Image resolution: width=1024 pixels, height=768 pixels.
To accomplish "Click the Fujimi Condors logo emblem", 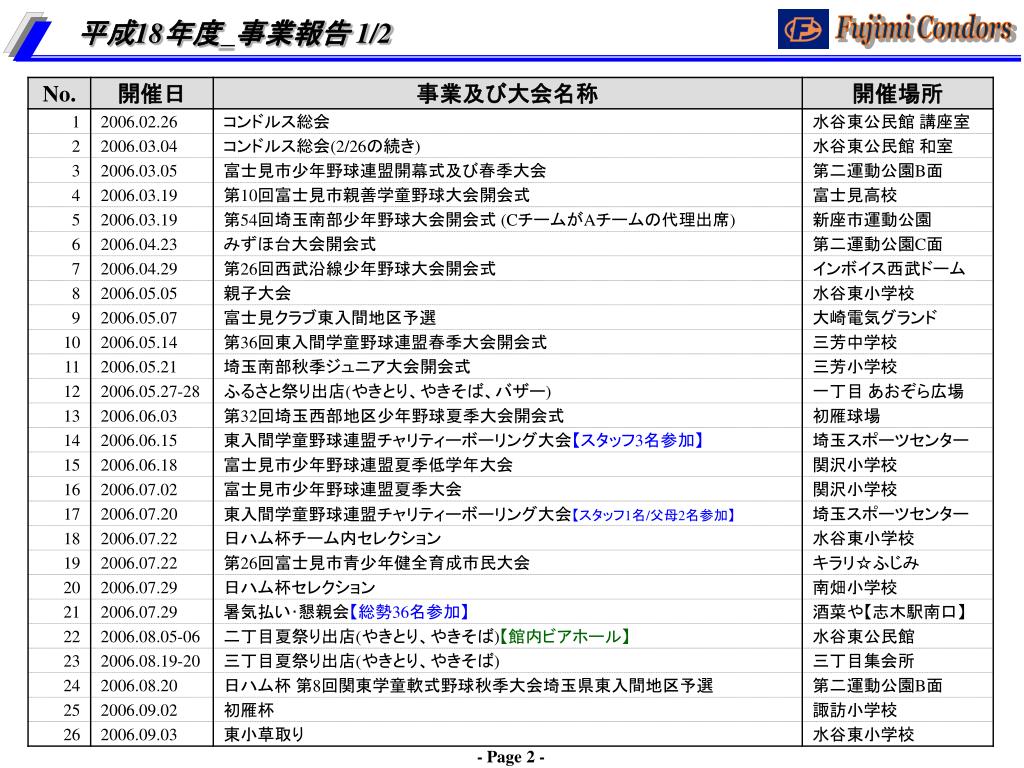I will [x=803, y=29].
